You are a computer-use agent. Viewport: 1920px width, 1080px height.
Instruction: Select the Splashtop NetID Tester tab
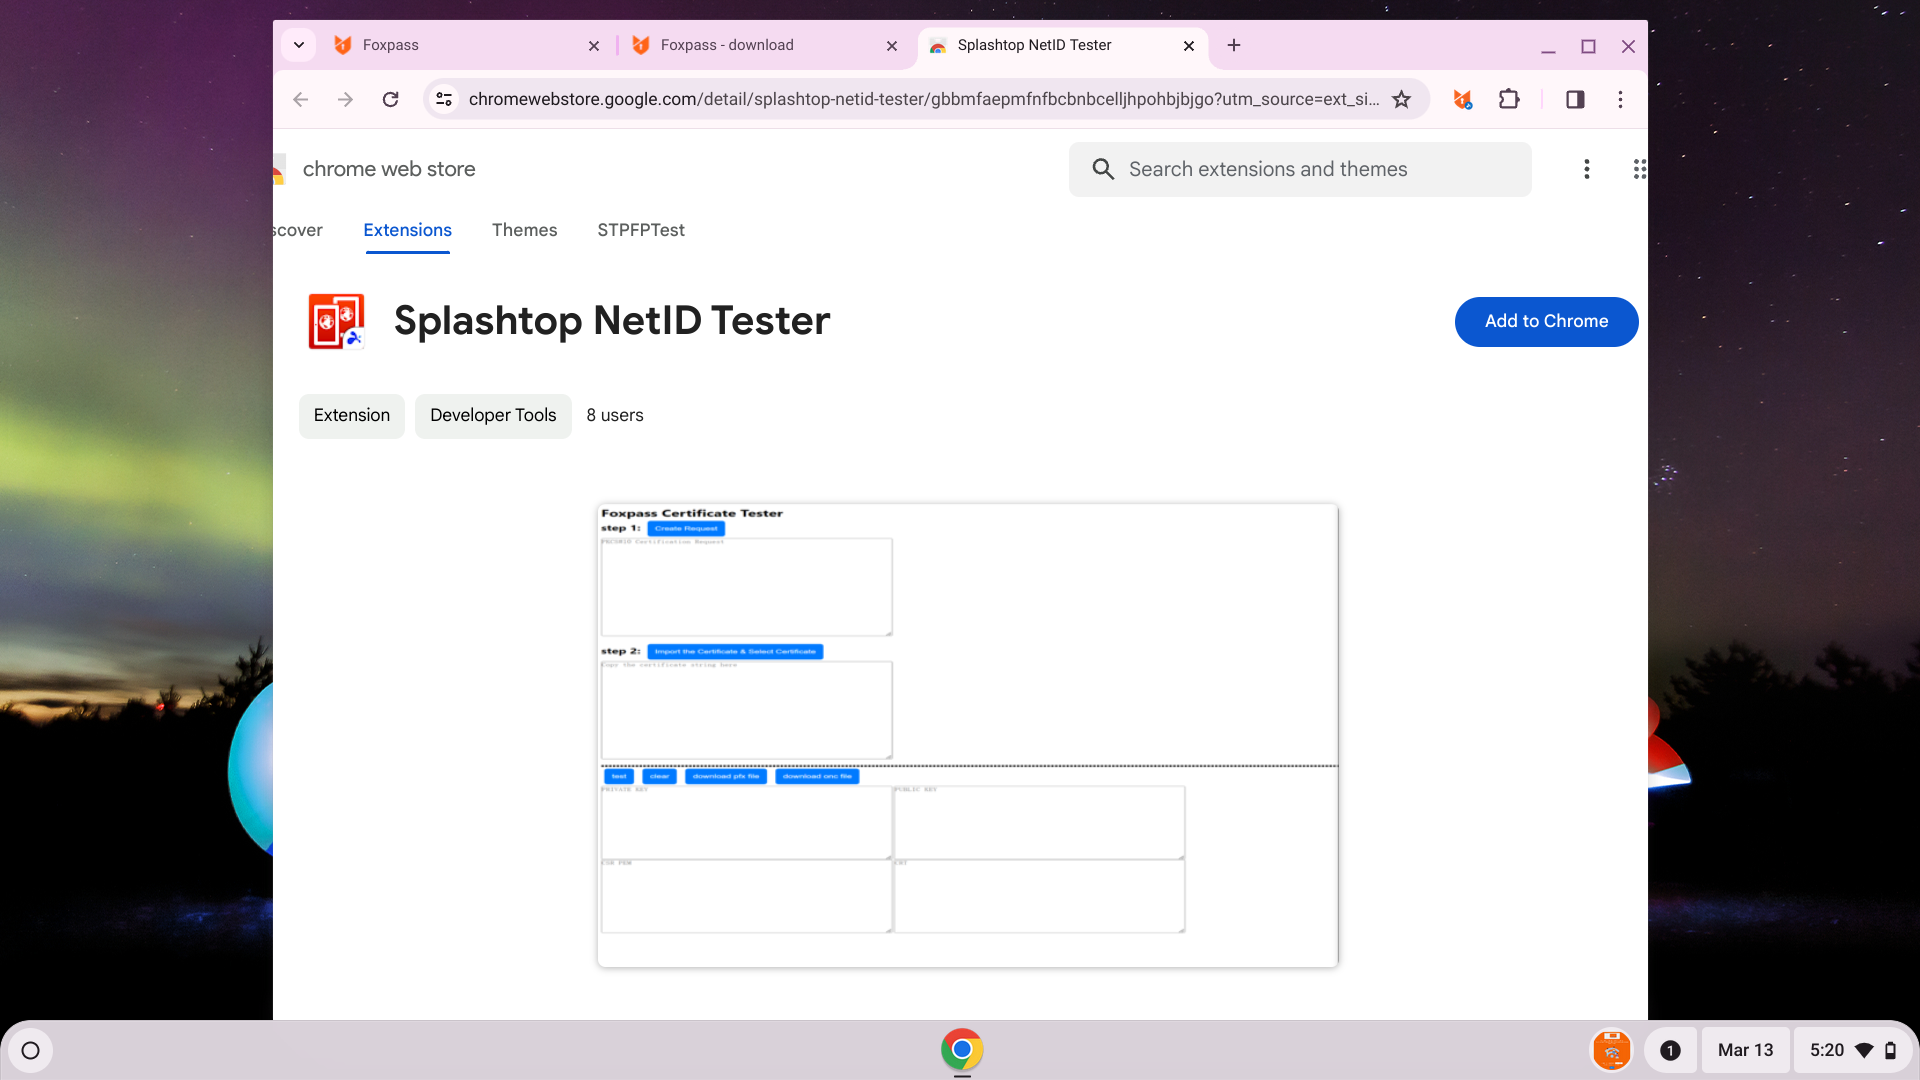pos(1060,45)
